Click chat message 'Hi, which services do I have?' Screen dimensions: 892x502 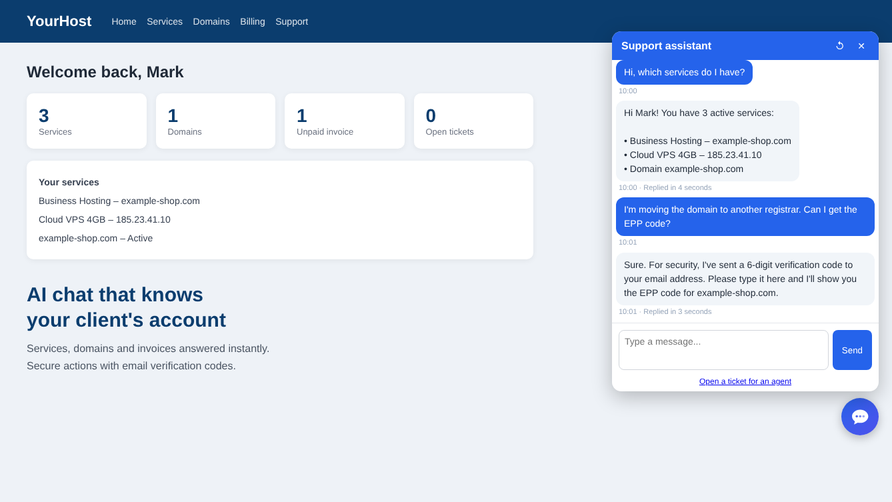684,72
